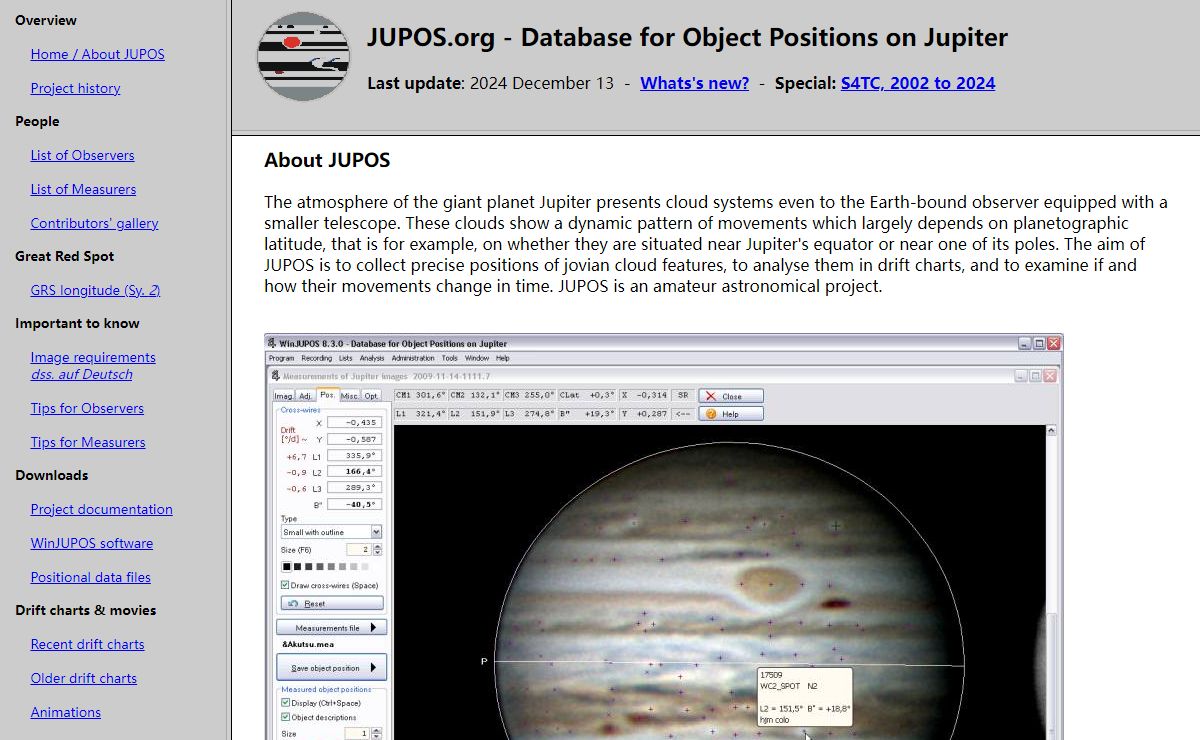1200x740 pixels.
Task: Select the Misc. tab in WinJUPOS screenshot
Action: tap(350, 396)
